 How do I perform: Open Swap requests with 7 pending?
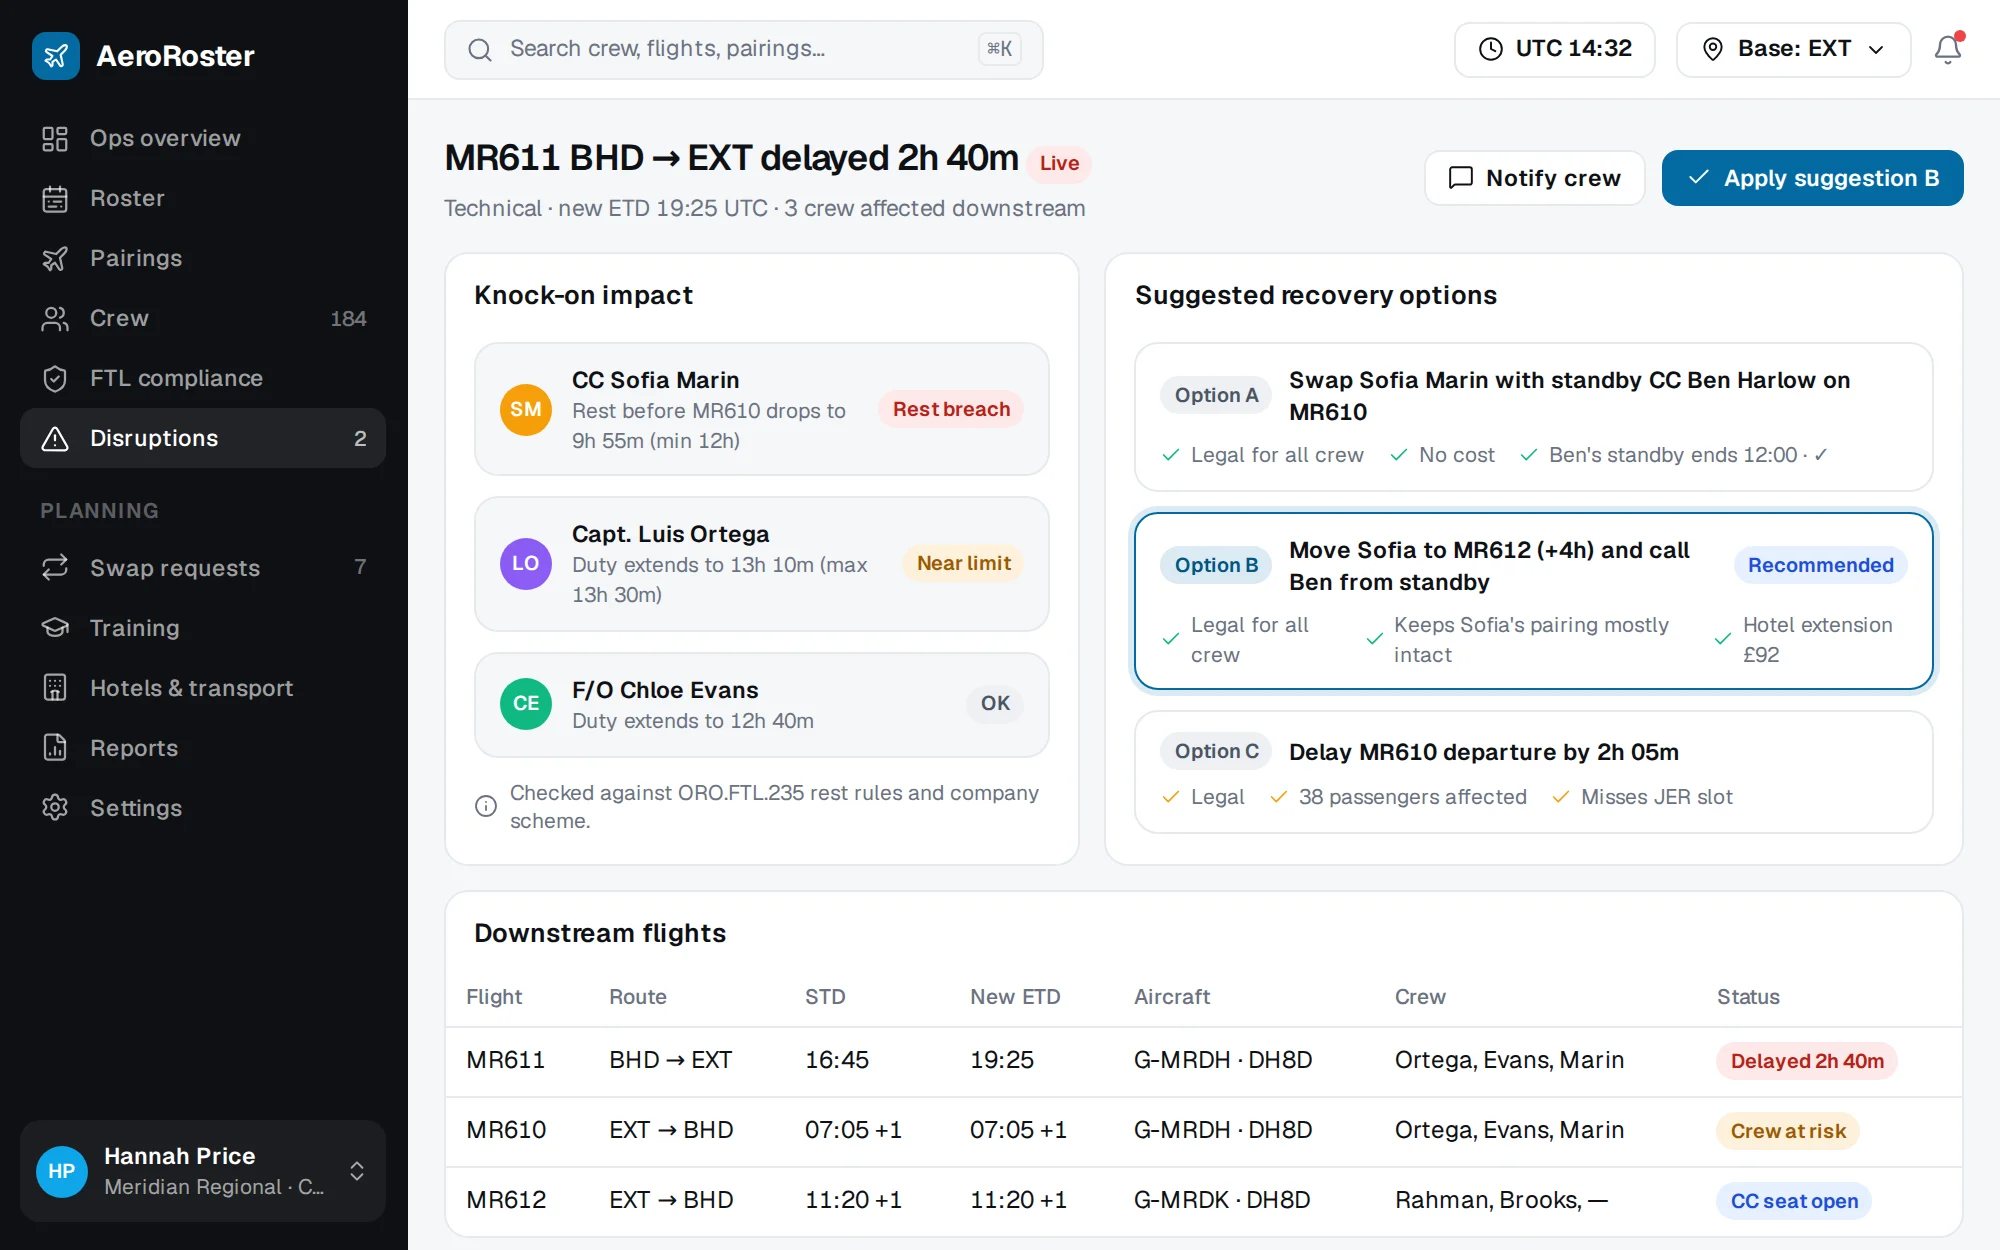(203, 567)
